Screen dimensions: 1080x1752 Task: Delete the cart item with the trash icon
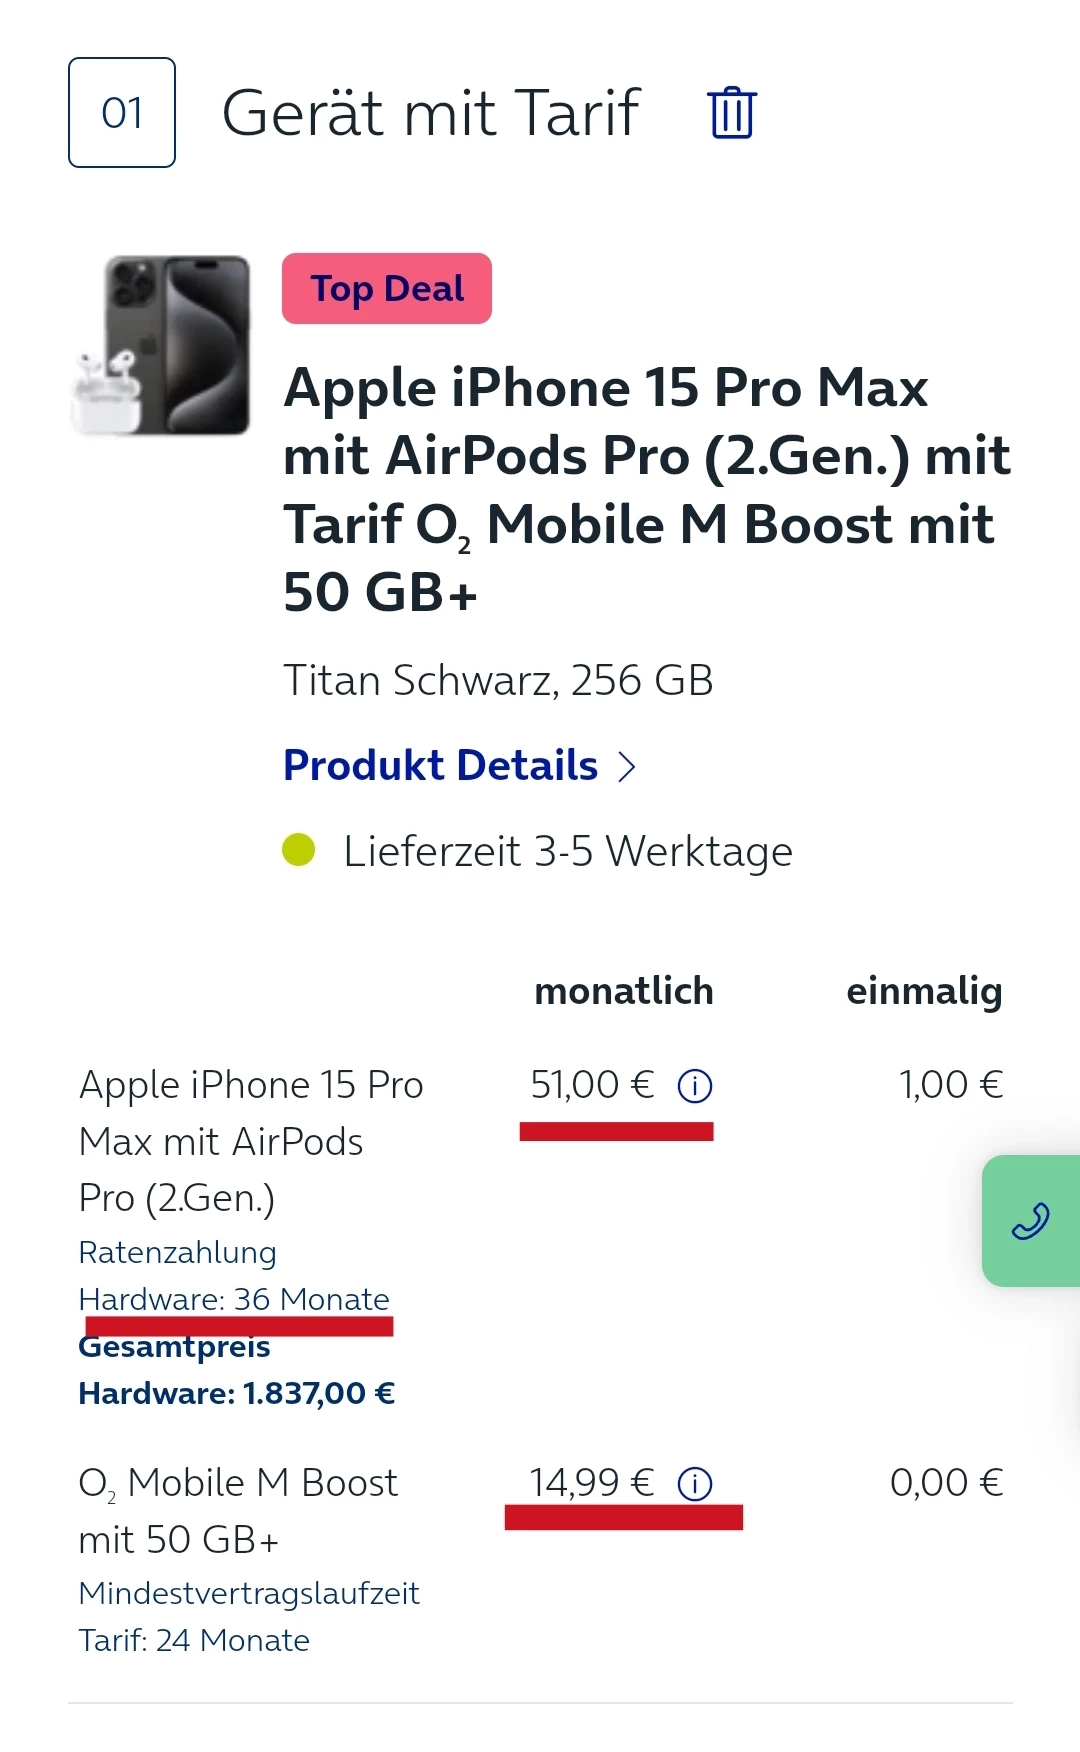click(732, 112)
